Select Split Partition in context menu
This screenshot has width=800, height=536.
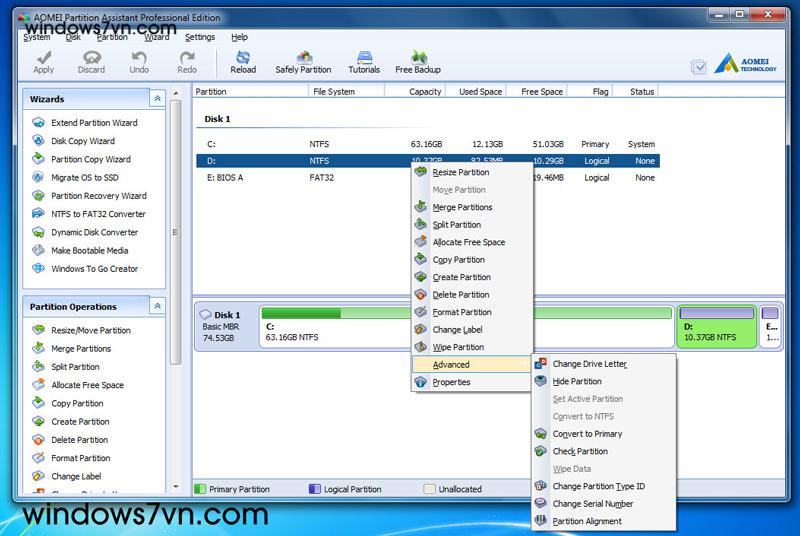pyautogui.click(x=471, y=225)
